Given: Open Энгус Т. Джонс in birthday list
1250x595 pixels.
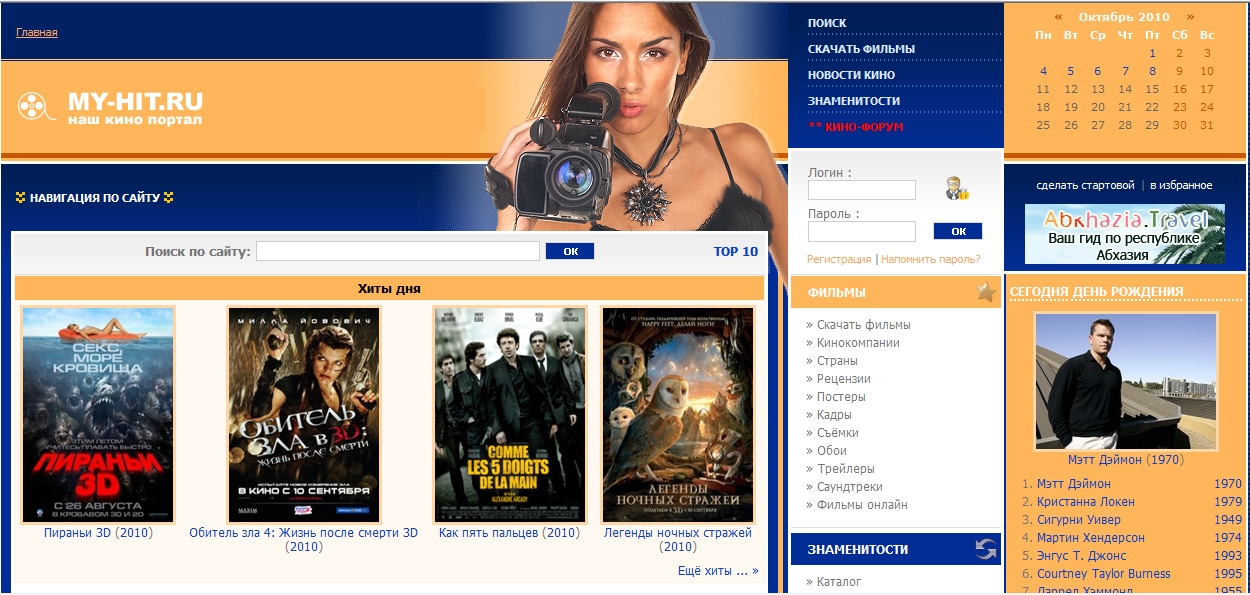Looking at the screenshot, I should 1082,556.
